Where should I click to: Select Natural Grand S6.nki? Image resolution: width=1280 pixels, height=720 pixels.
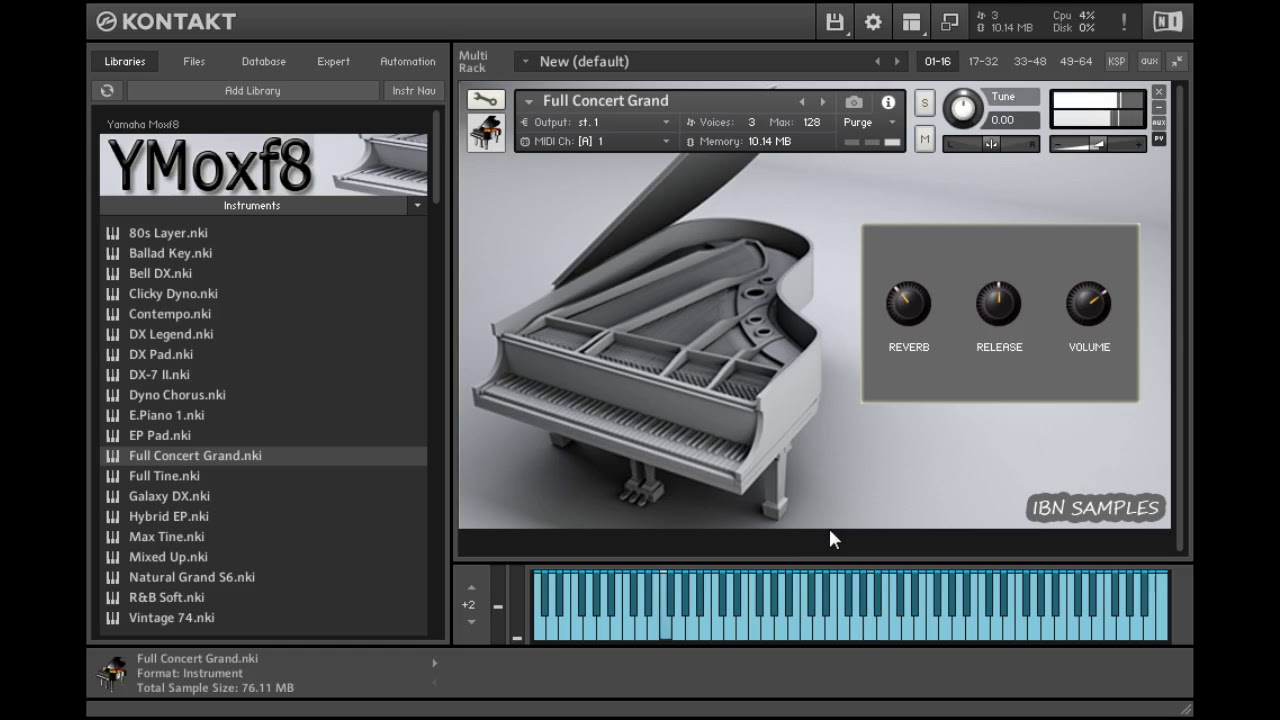click(192, 577)
